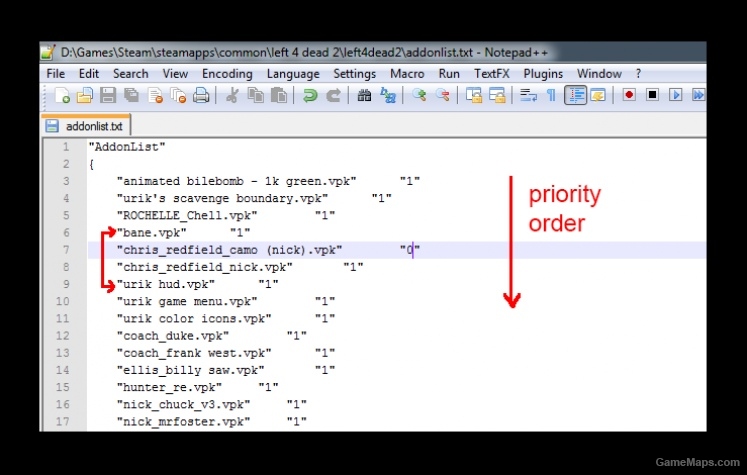Open the Window menu
Screen dimensions: 747x475
599,74
